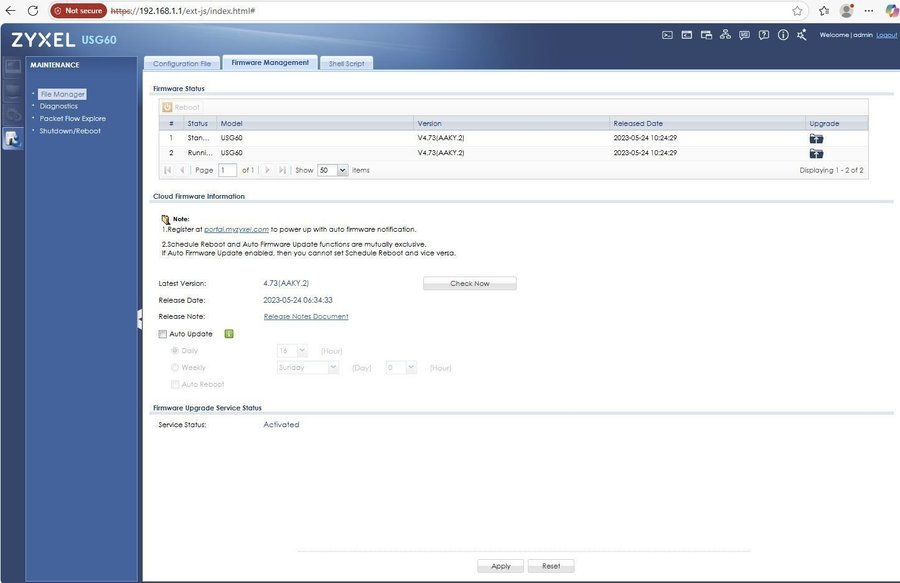Enable the Auto Update checkbox
The height and width of the screenshot is (583, 900).
point(163,334)
